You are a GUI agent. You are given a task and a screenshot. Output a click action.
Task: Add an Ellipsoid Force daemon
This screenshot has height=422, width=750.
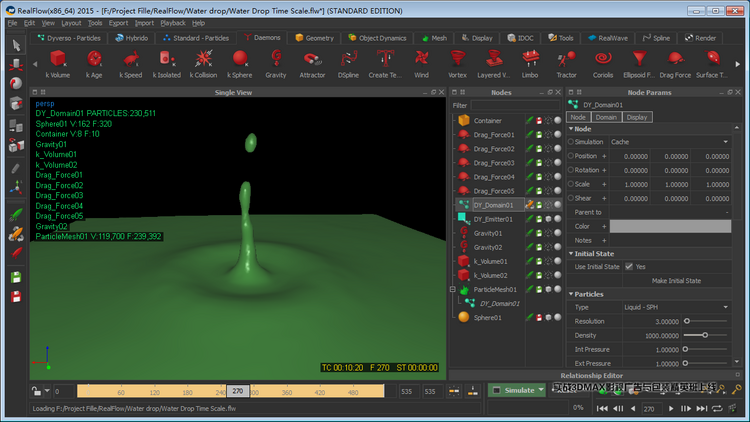(639, 64)
